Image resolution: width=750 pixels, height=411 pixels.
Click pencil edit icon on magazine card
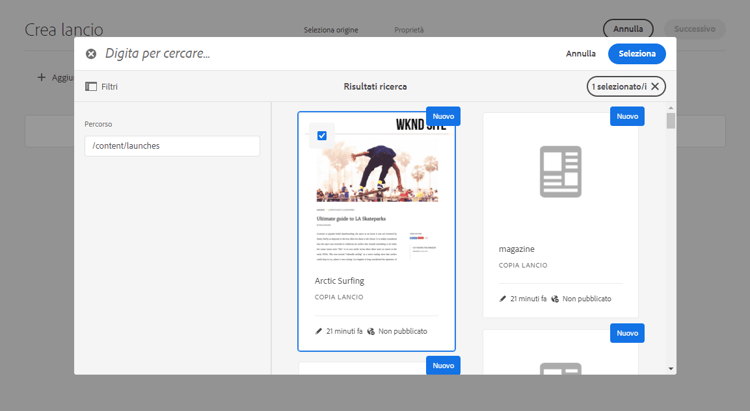click(x=502, y=299)
